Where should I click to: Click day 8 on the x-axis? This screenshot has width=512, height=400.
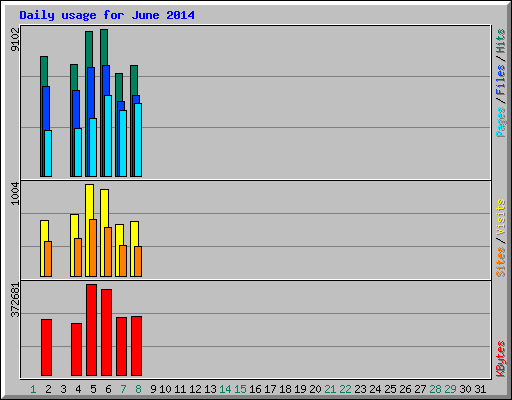coord(138,389)
